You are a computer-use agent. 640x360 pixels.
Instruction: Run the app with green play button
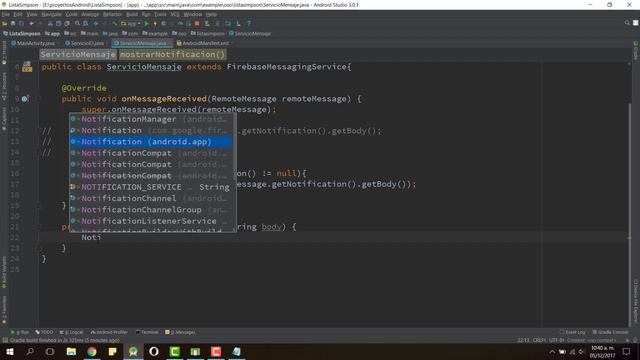147,24
